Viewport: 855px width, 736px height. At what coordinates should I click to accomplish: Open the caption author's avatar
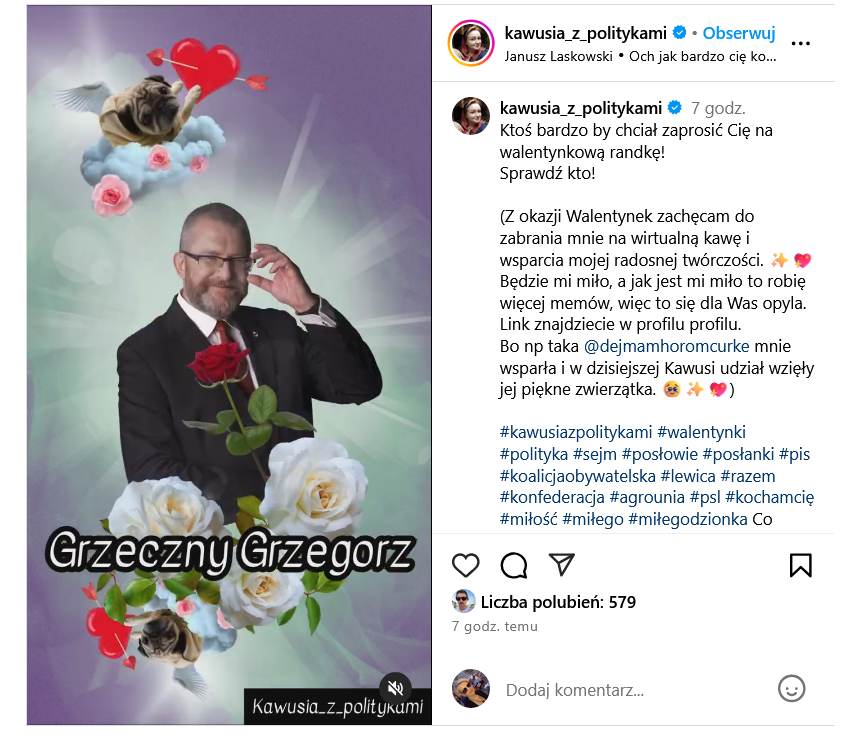point(471,116)
